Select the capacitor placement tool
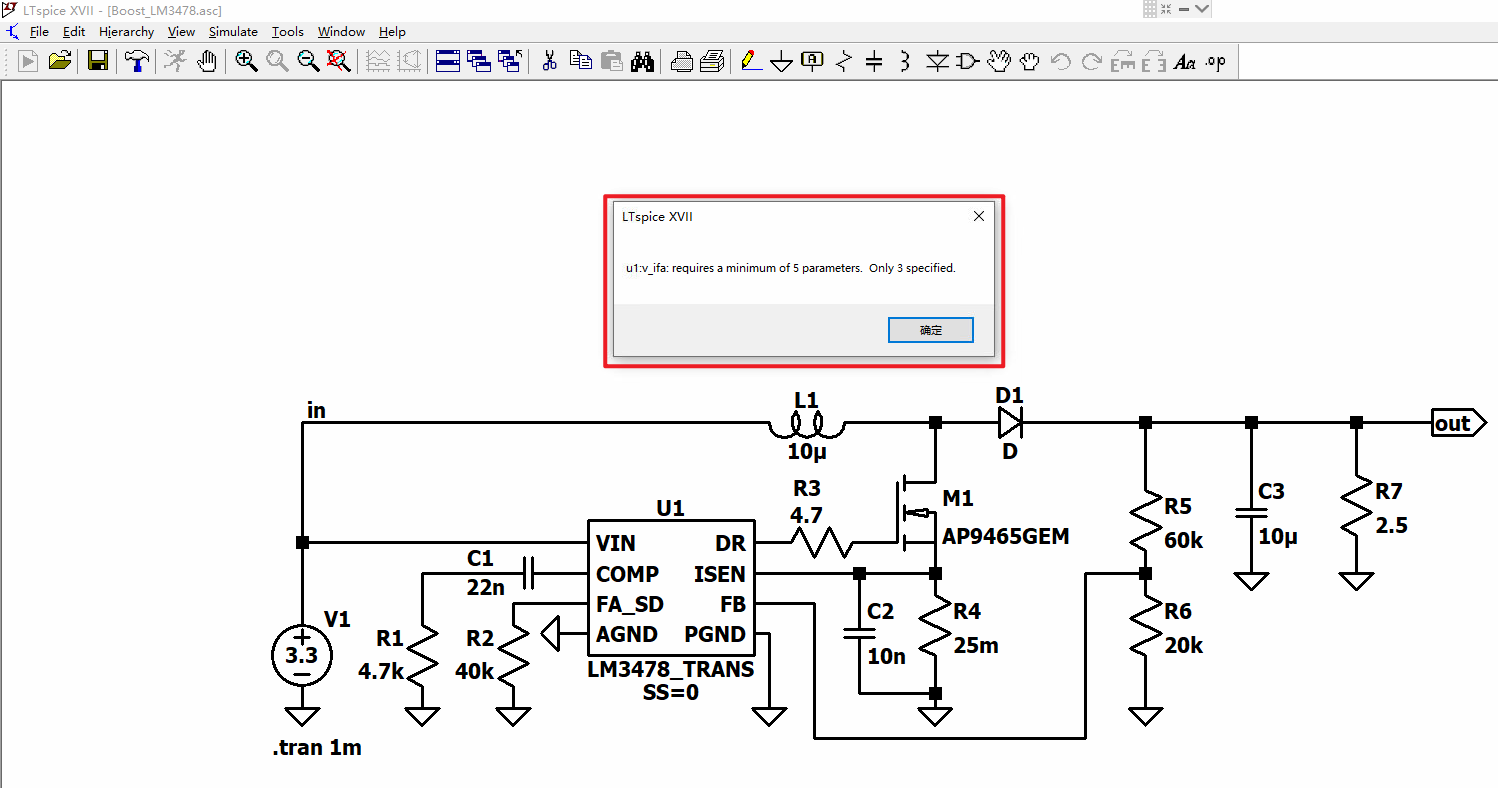The height and width of the screenshot is (788, 1498). point(874,61)
